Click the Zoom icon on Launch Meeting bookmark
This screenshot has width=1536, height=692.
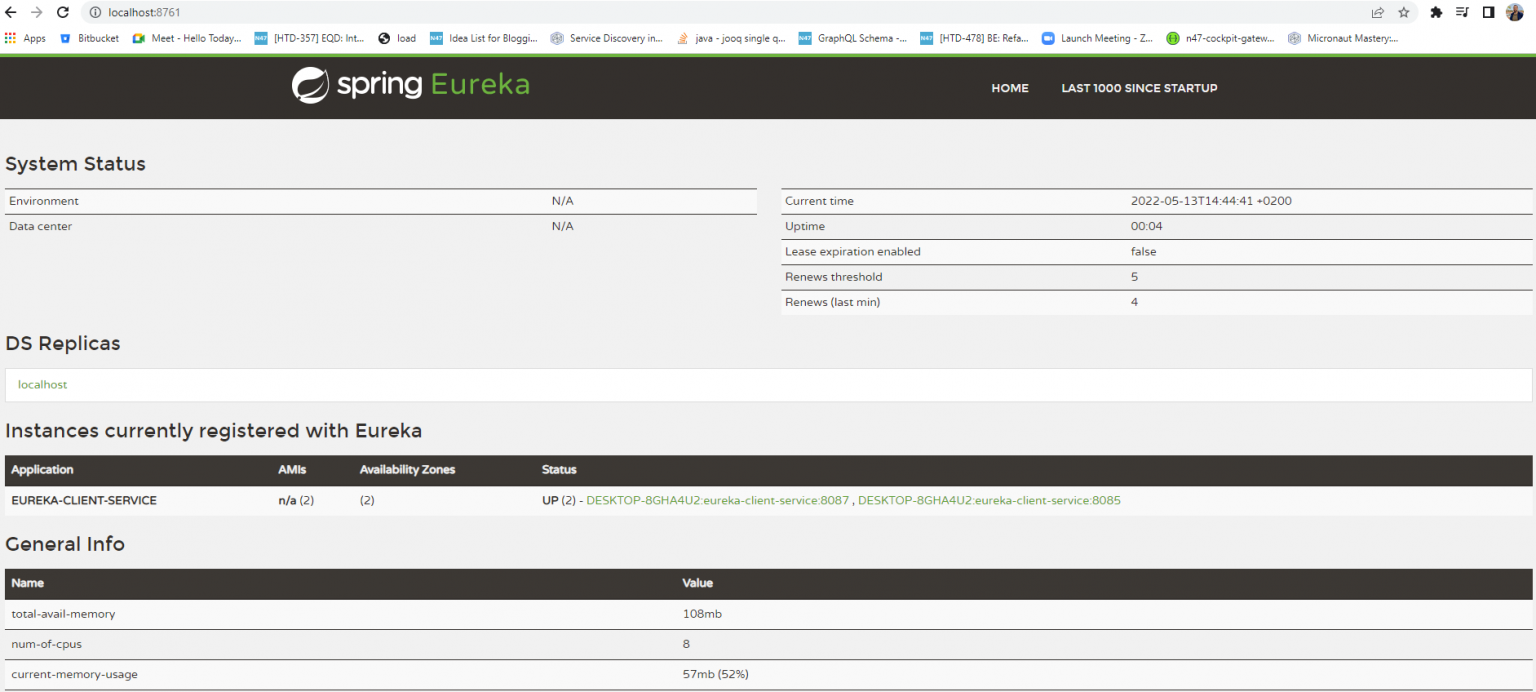click(x=1048, y=38)
